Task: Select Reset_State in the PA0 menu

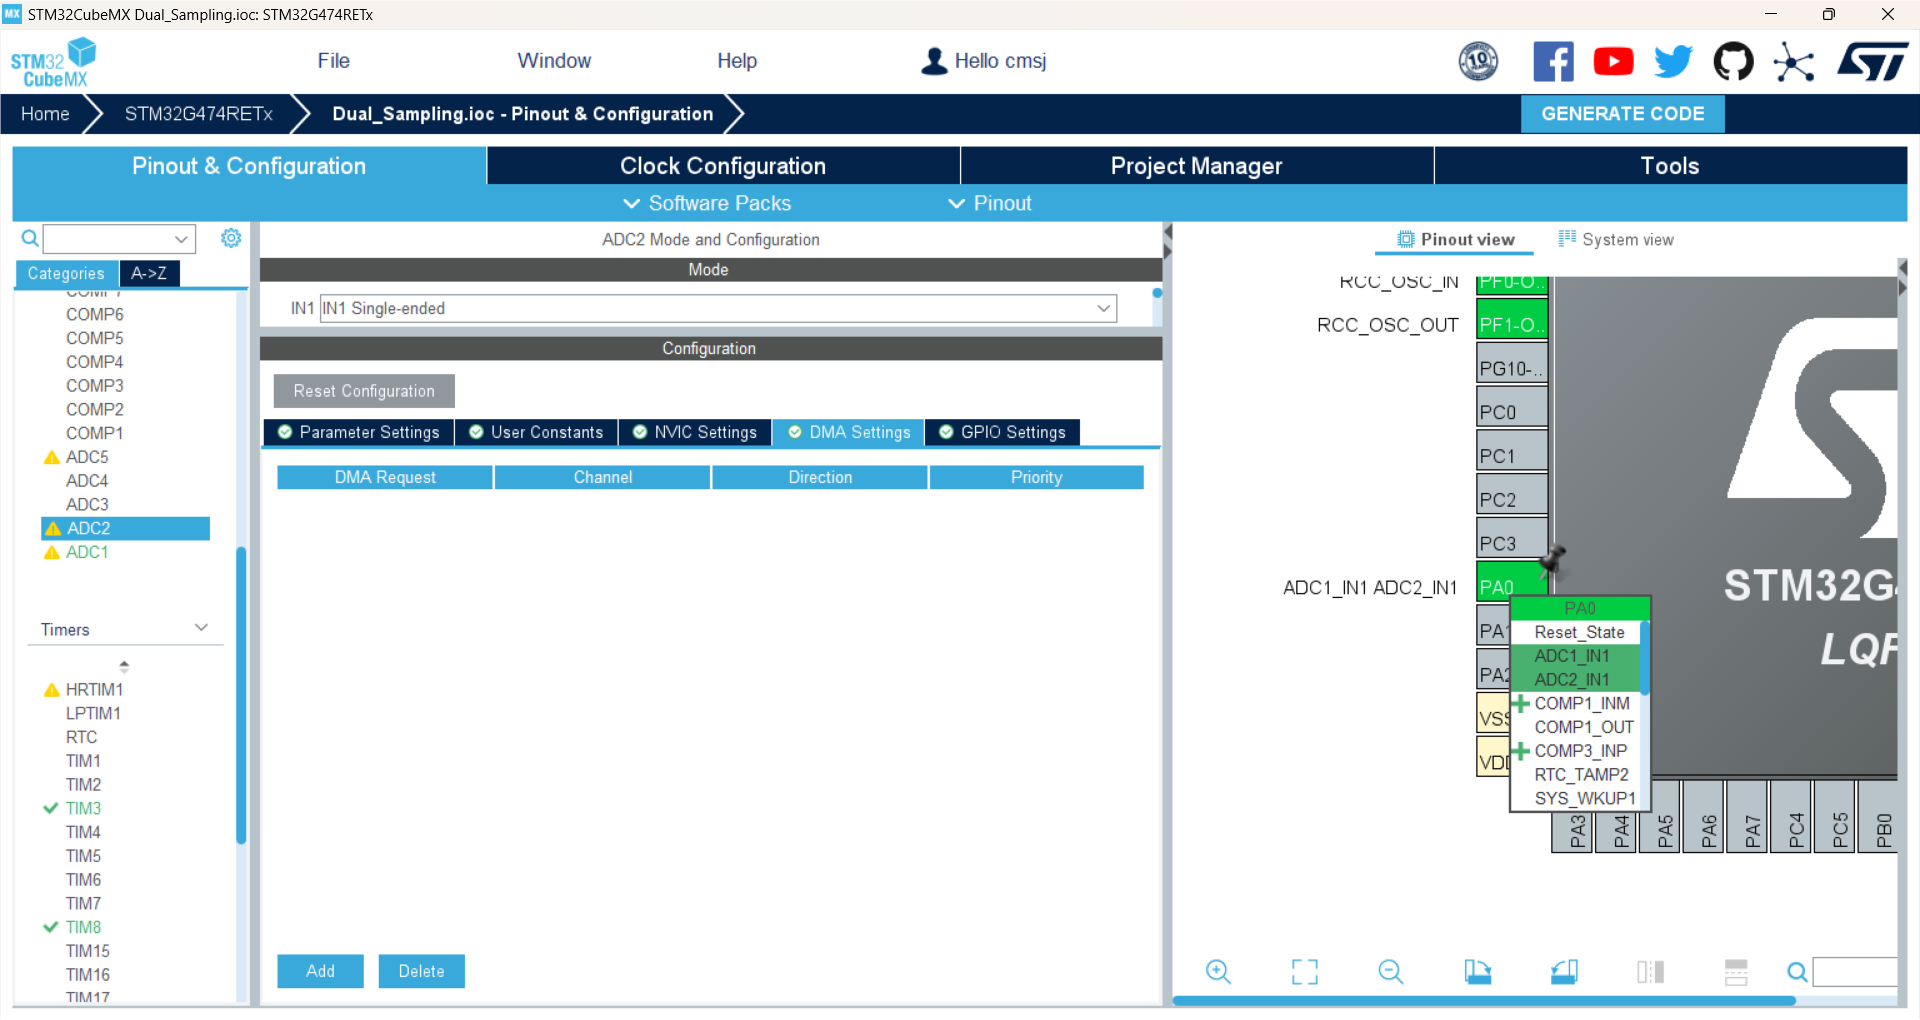Action: pyautogui.click(x=1579, y=632)
